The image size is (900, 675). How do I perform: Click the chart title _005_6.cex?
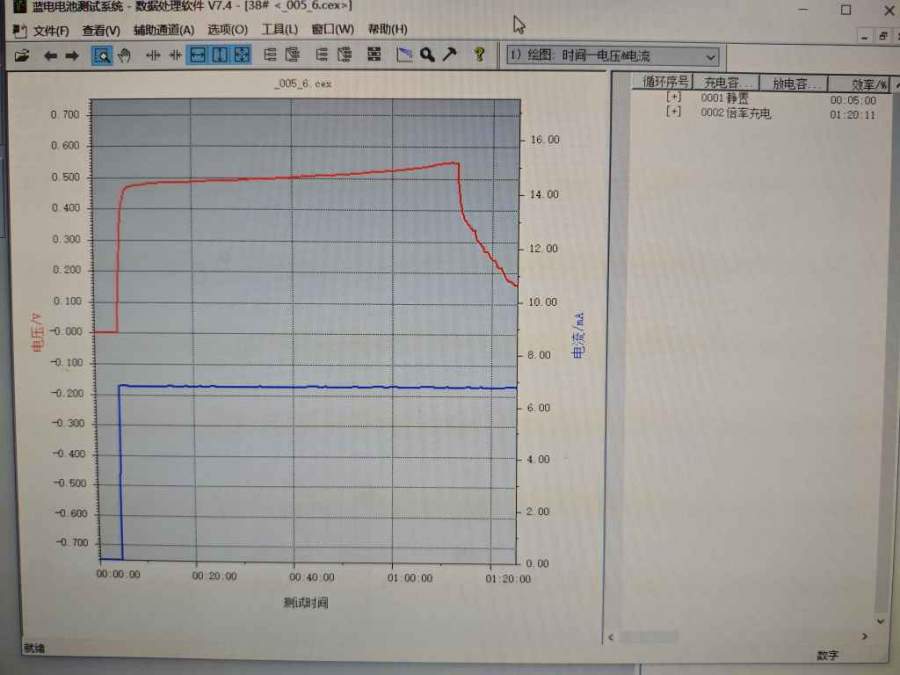point(303,84)
